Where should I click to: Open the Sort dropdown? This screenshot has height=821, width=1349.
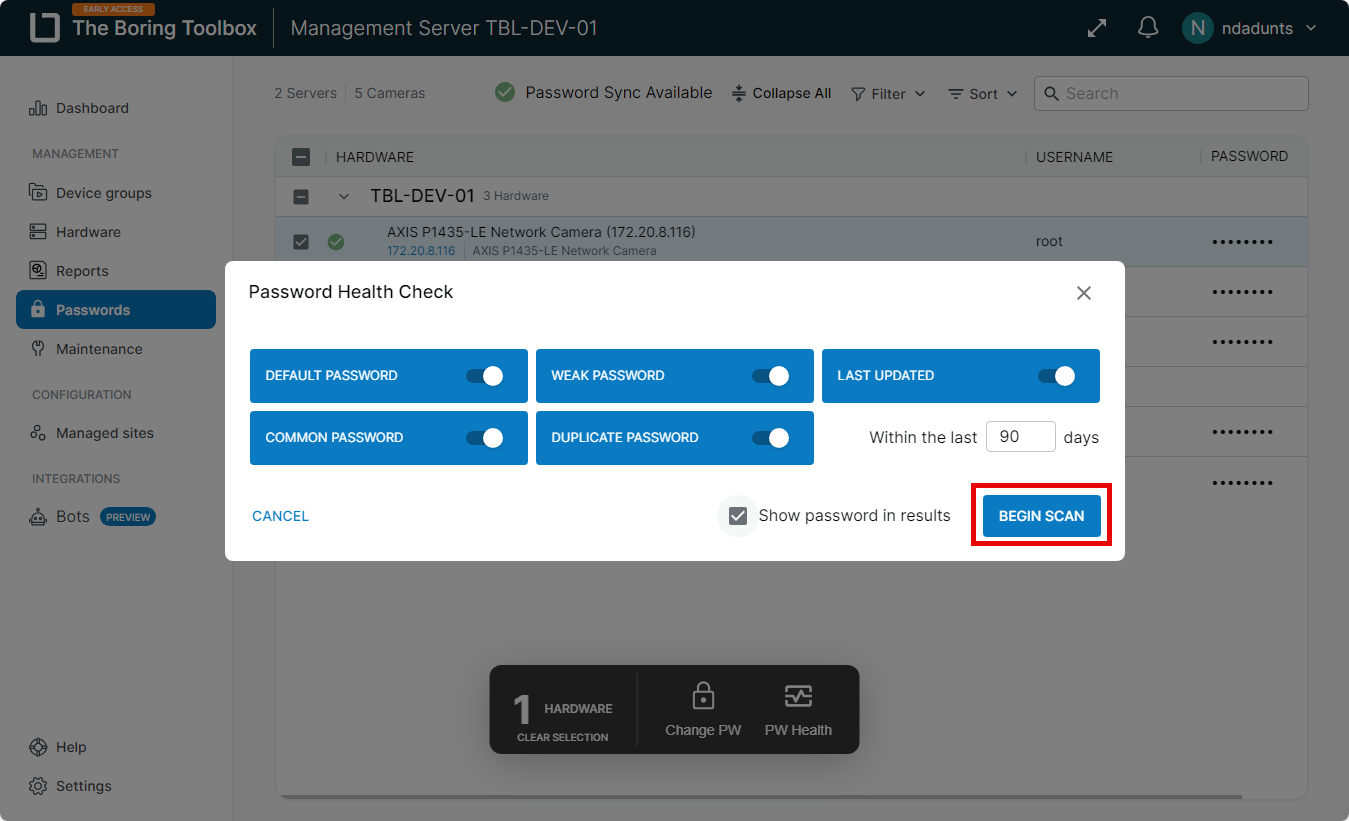coord(982,94)
